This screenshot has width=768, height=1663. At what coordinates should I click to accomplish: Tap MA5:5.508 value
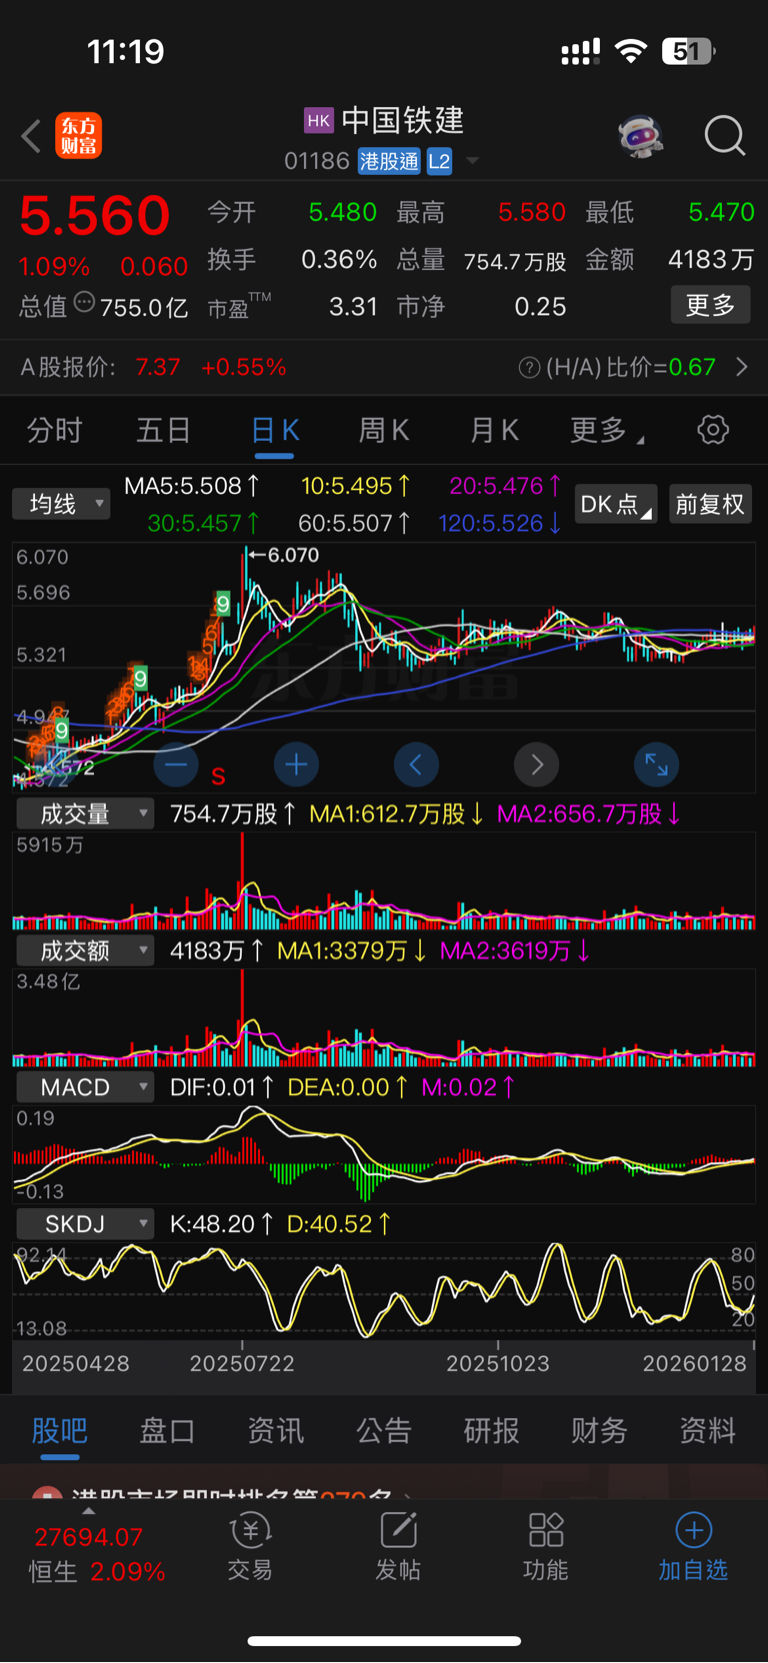pos(192,486)
